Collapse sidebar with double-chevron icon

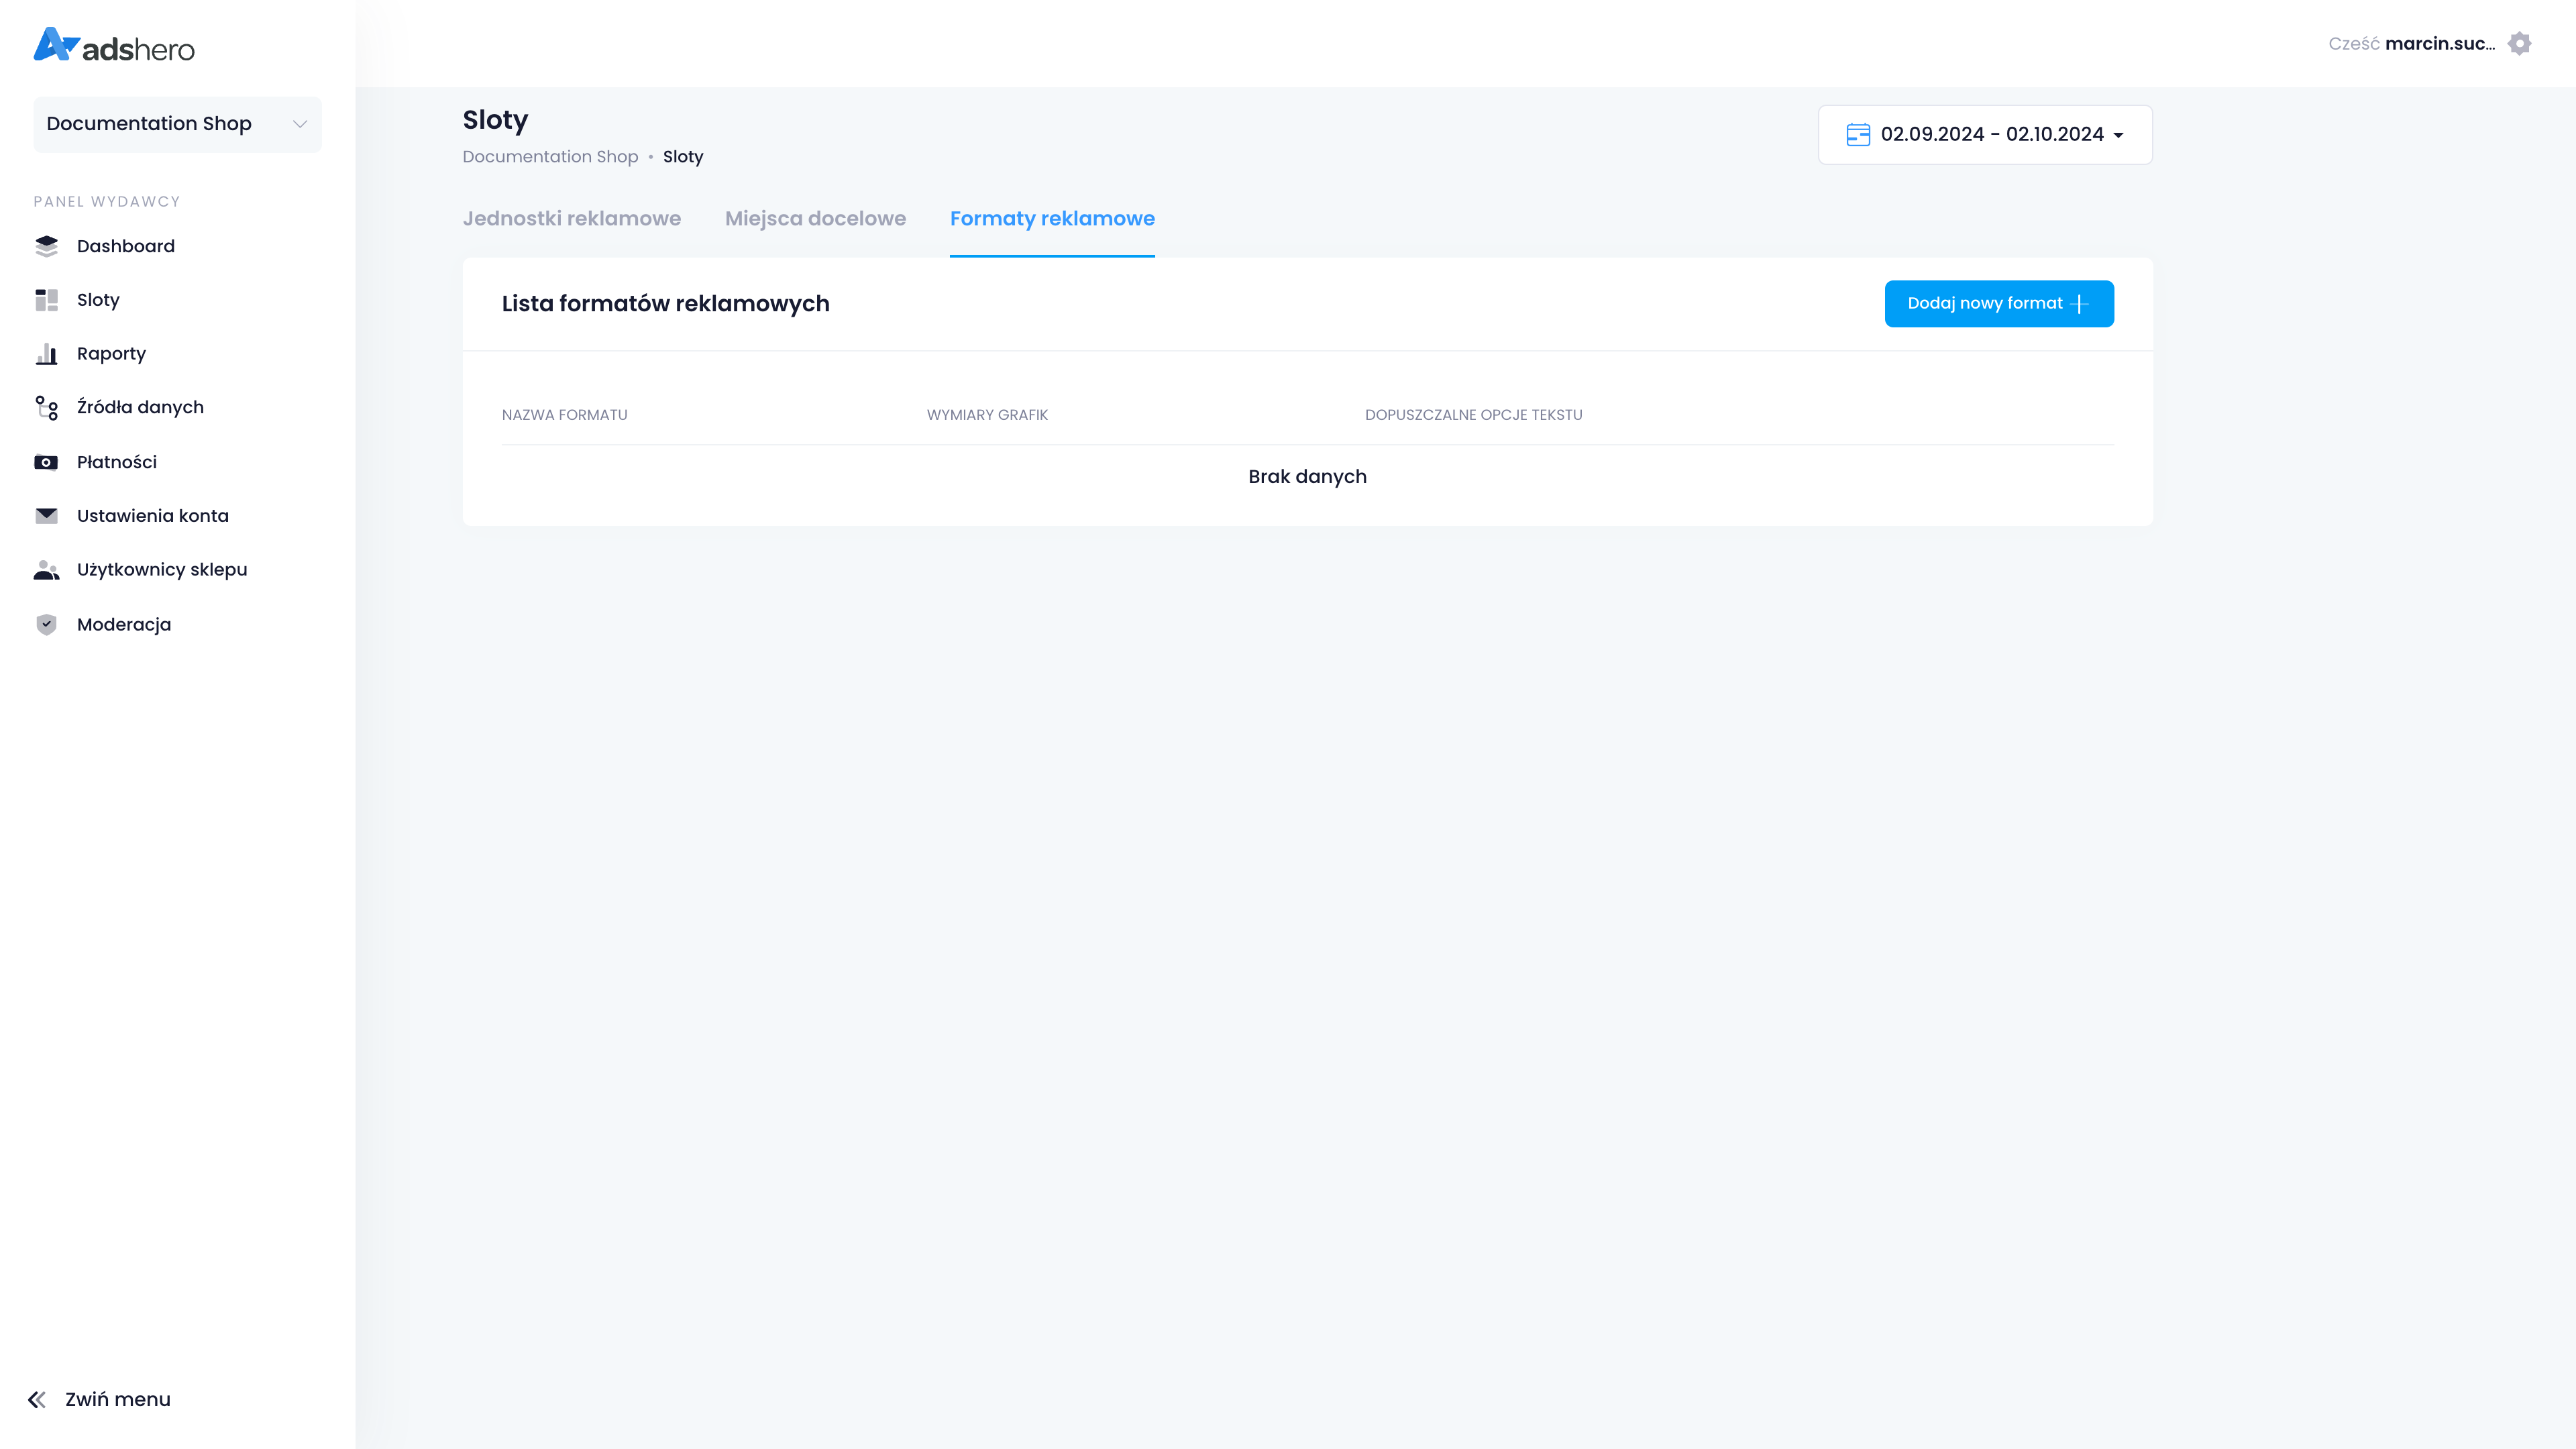point(37,1399)
